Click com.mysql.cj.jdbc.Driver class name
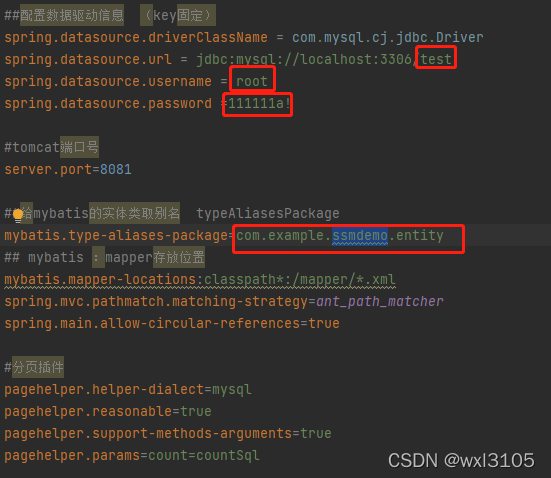 tap(388, 37)
